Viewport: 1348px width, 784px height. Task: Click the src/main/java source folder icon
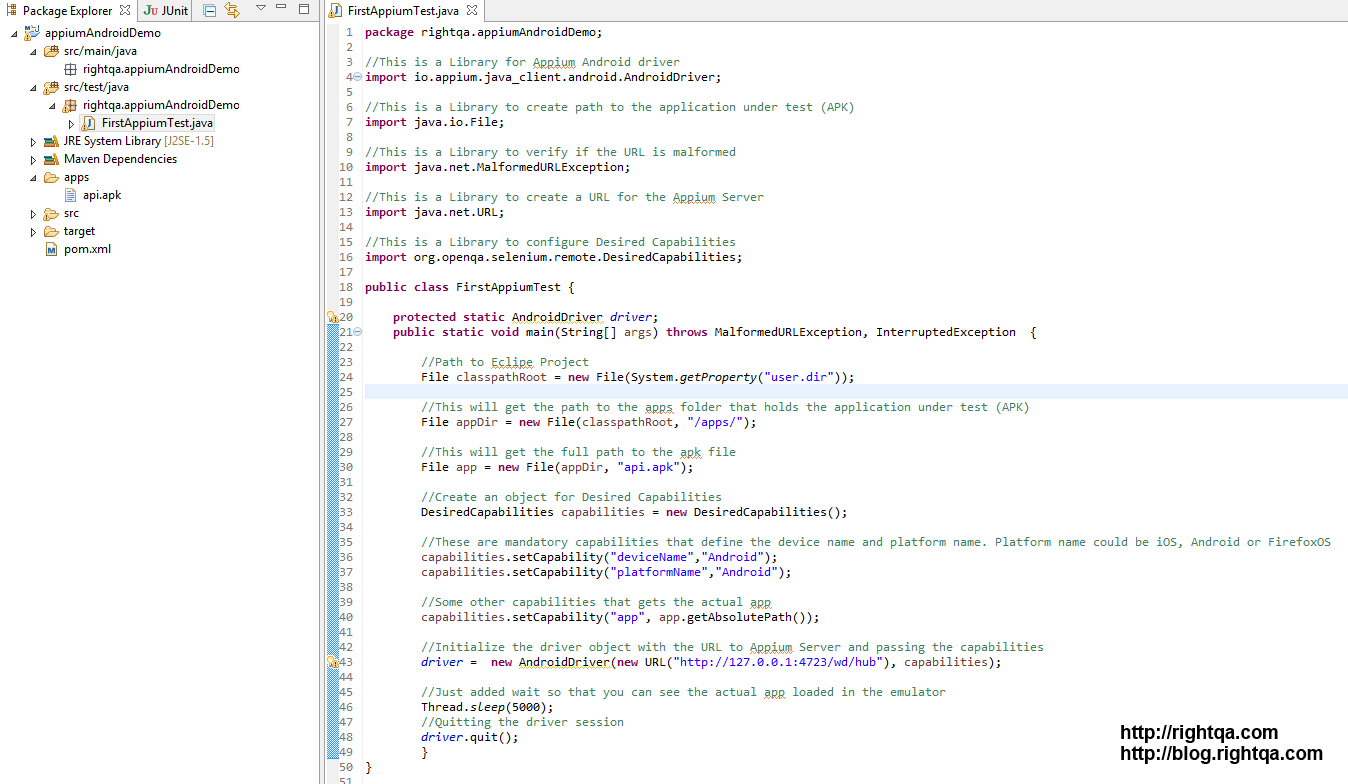51,51
